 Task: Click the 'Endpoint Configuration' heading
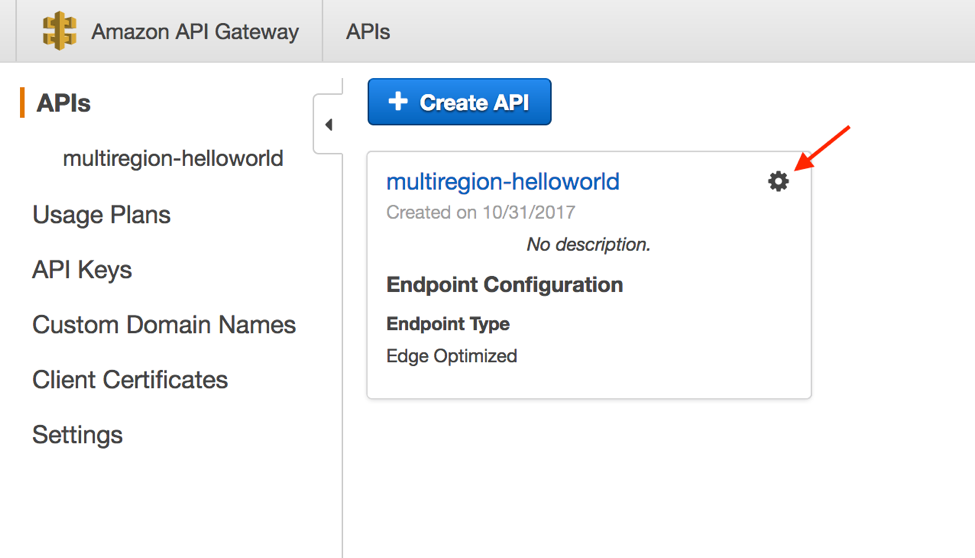pos(504,285)
